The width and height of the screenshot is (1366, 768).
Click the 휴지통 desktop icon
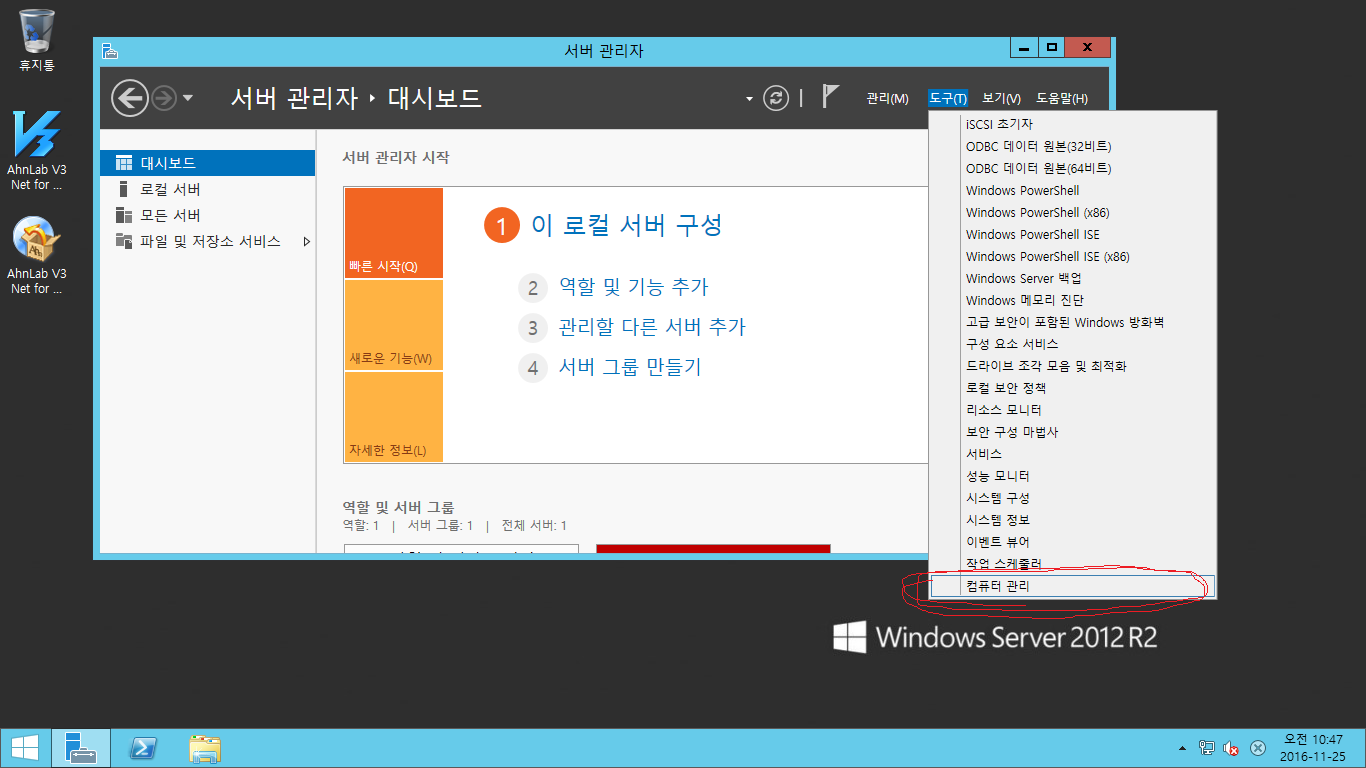pos(37,40)
